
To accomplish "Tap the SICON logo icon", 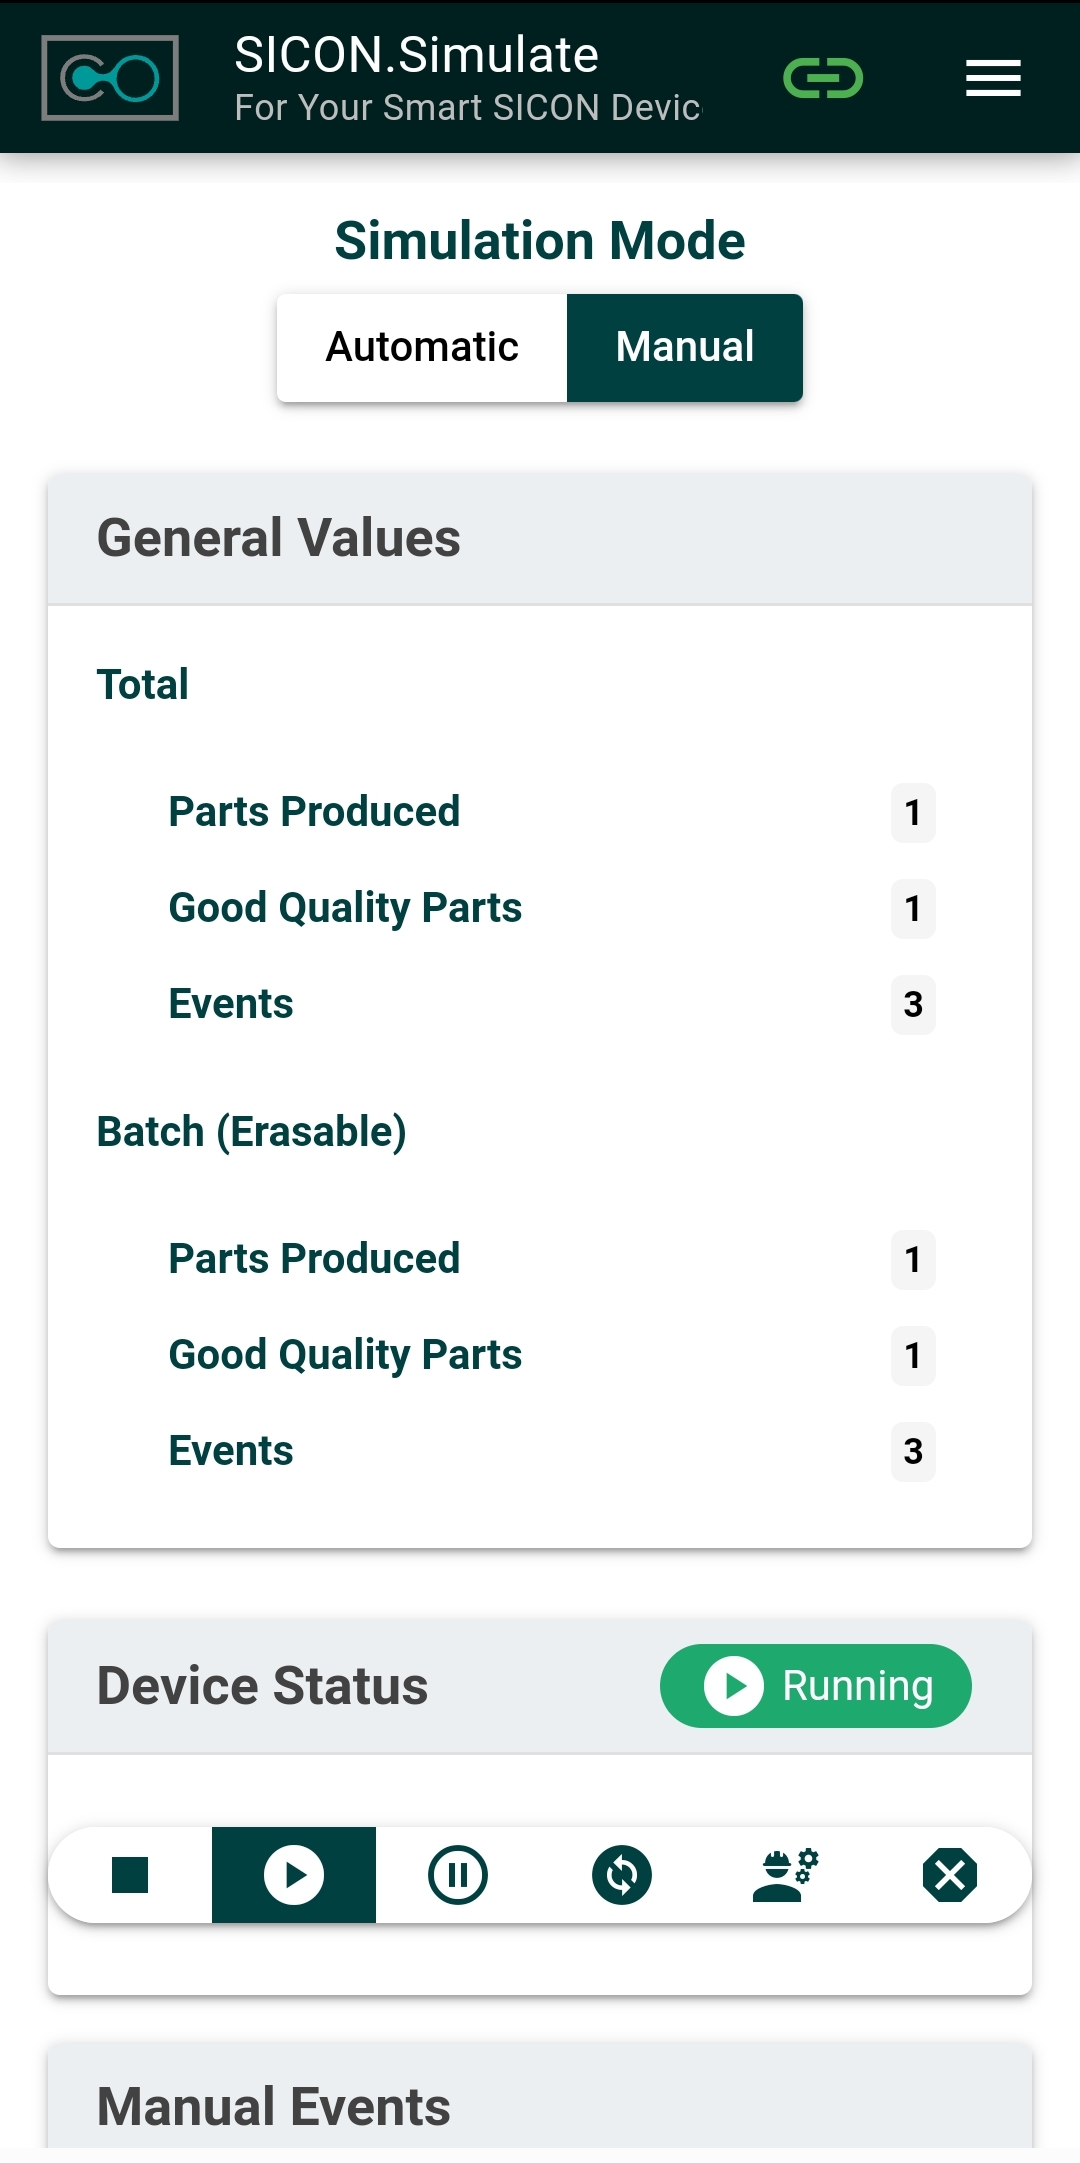I will 110,78.
